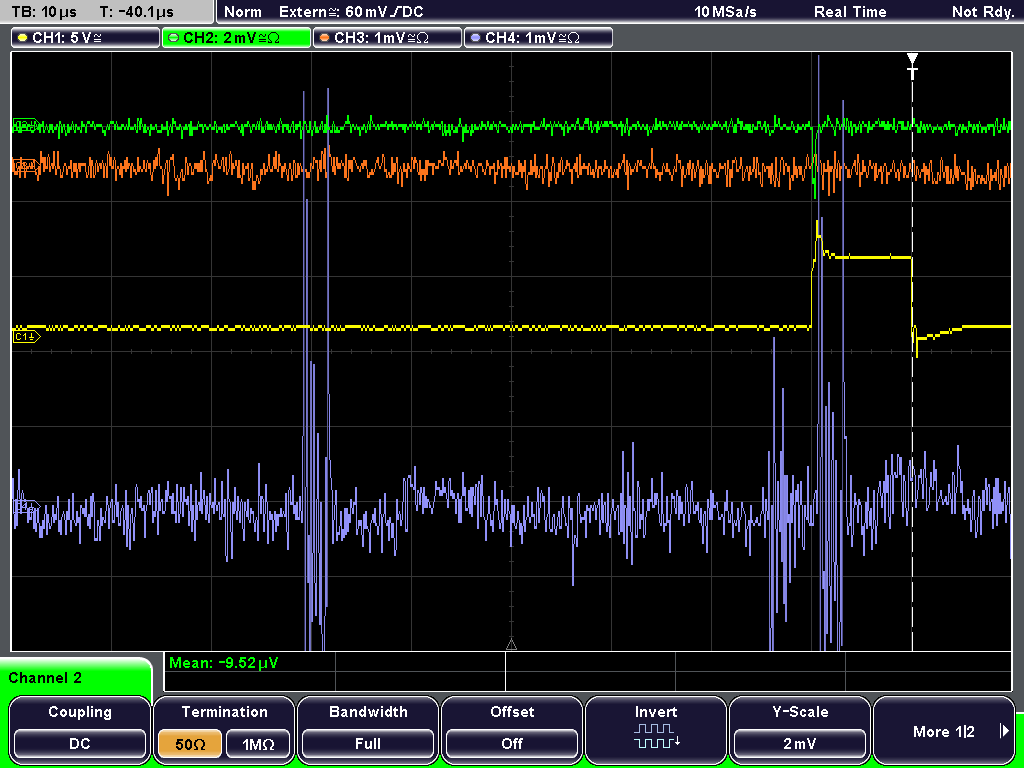Go to More 1|2 menu page
The width and height of the screenshot is (1024, 768).
click(944, 728)
